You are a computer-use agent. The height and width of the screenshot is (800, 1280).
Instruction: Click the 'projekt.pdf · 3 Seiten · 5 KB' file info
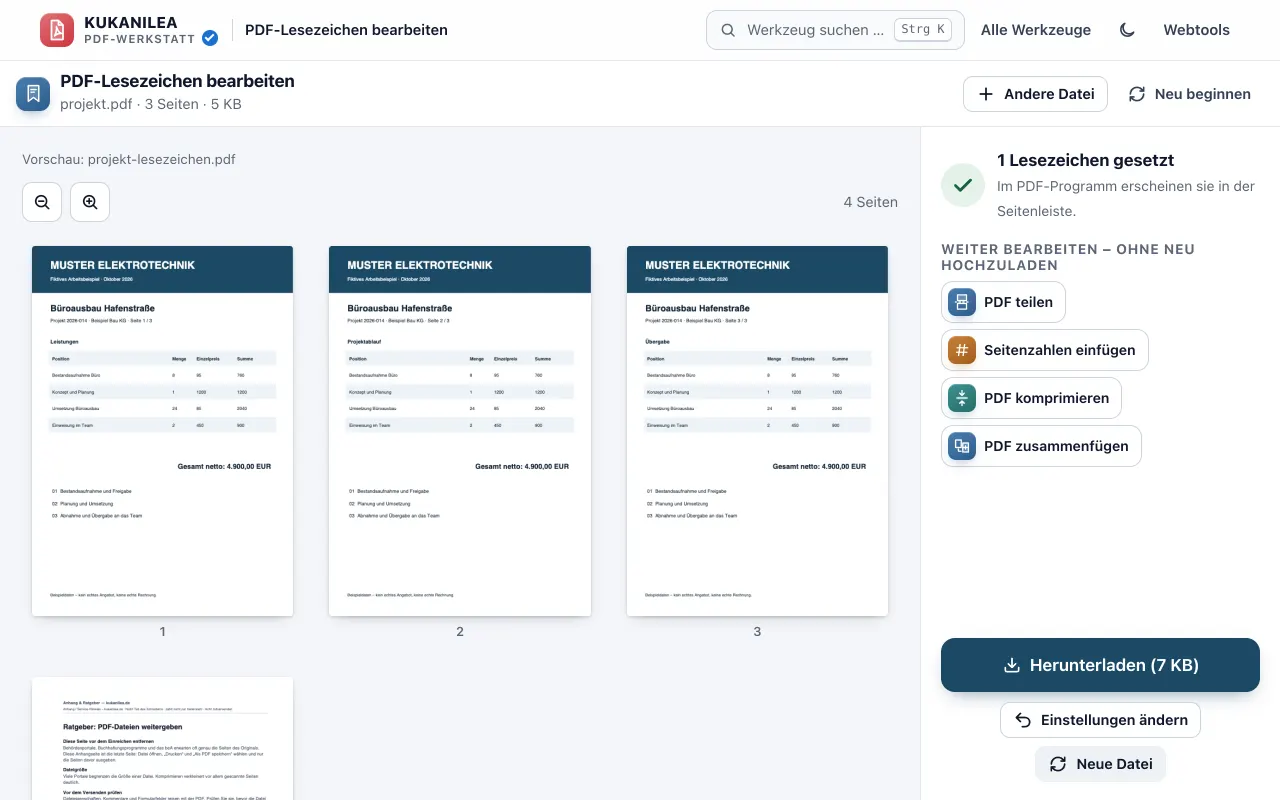click(x=151, y=104)
